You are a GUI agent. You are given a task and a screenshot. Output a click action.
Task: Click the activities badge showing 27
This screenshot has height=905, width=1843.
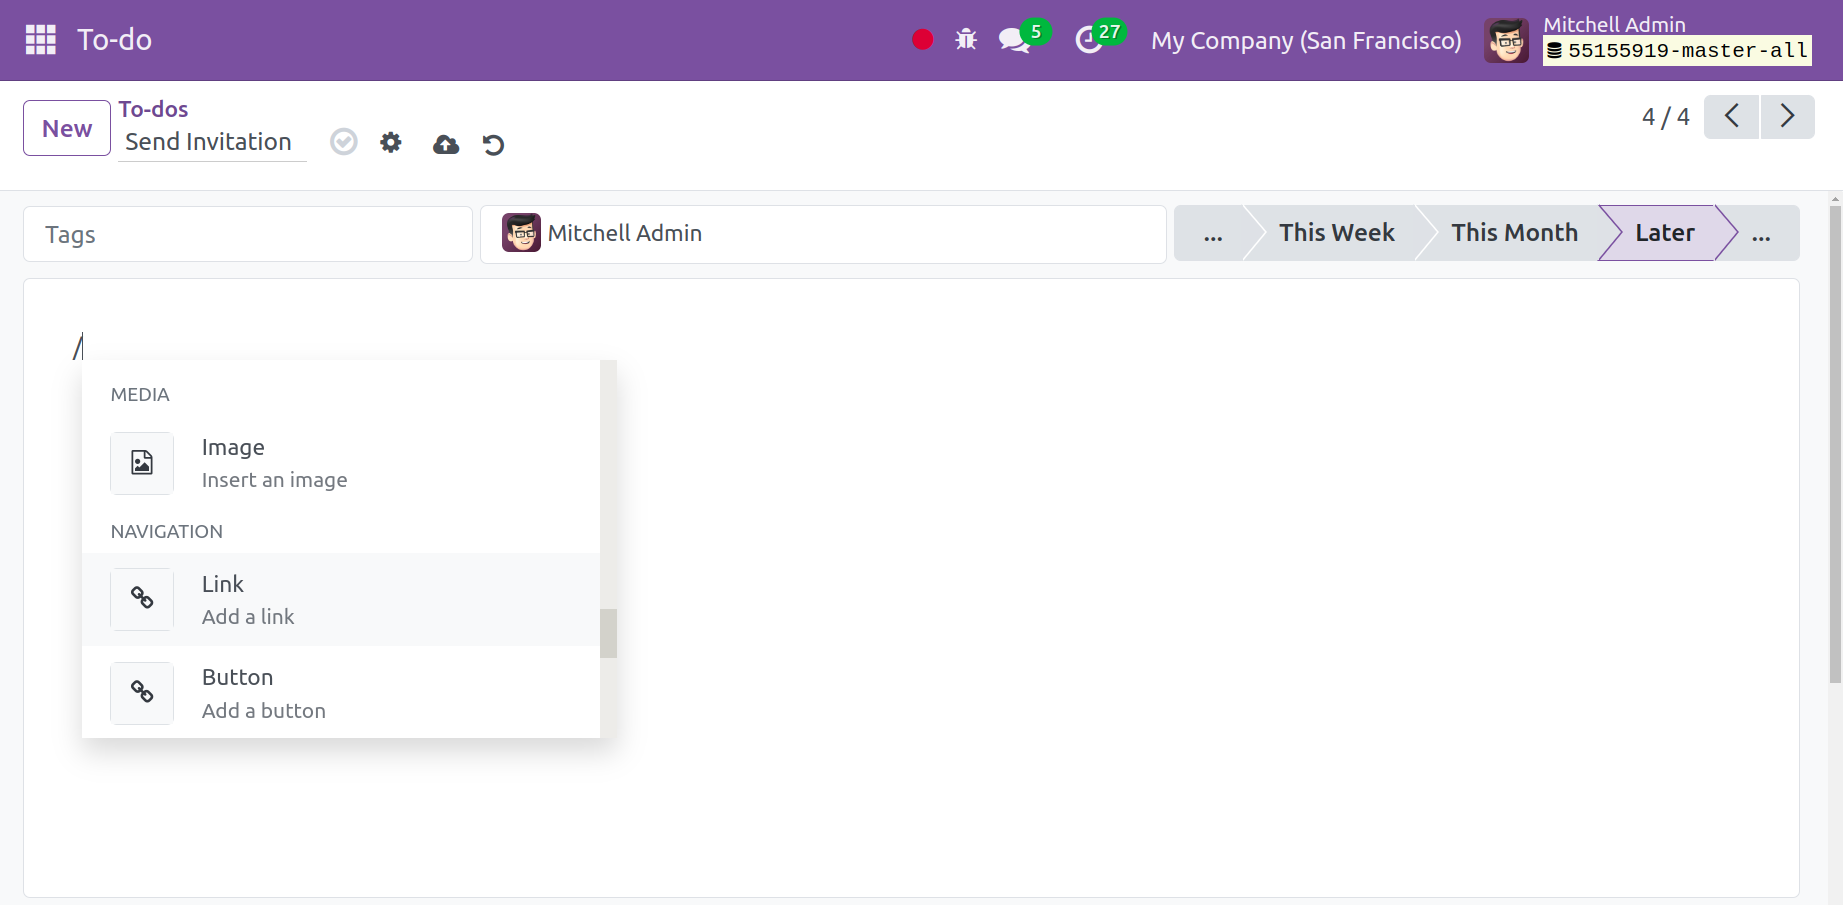click(x=1110, y=31)
